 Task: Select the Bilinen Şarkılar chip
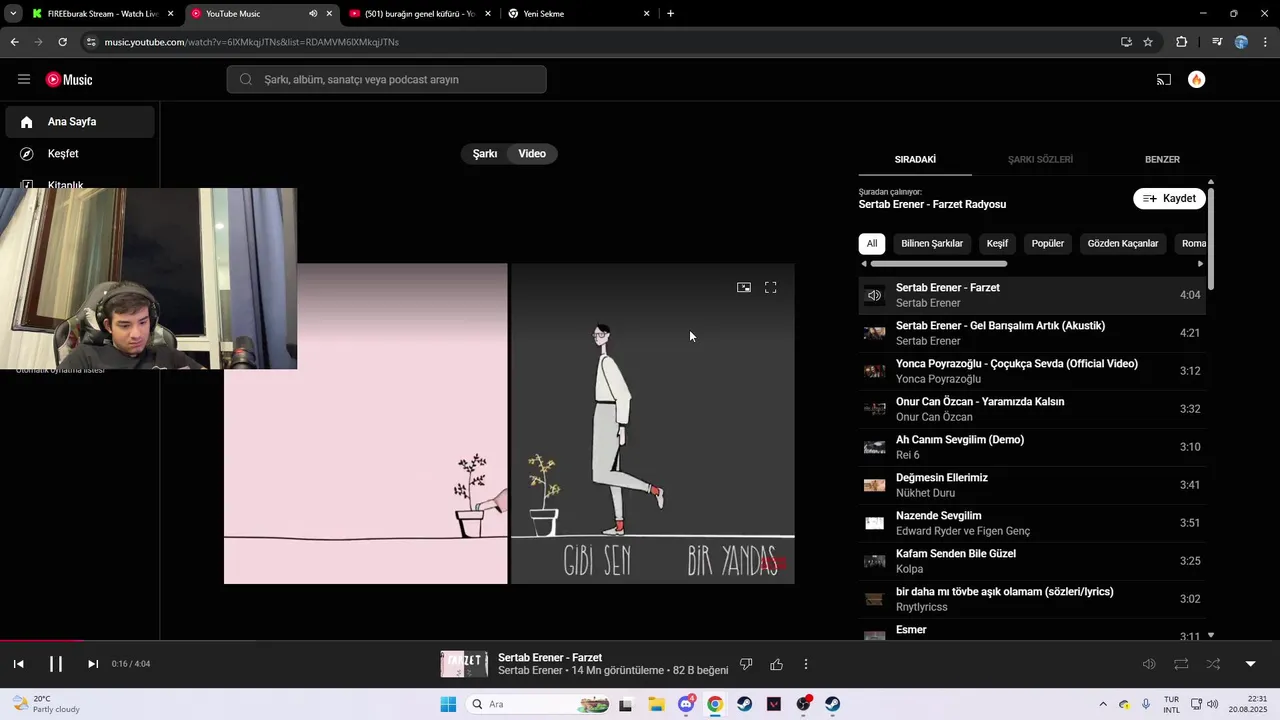point(932,243)
